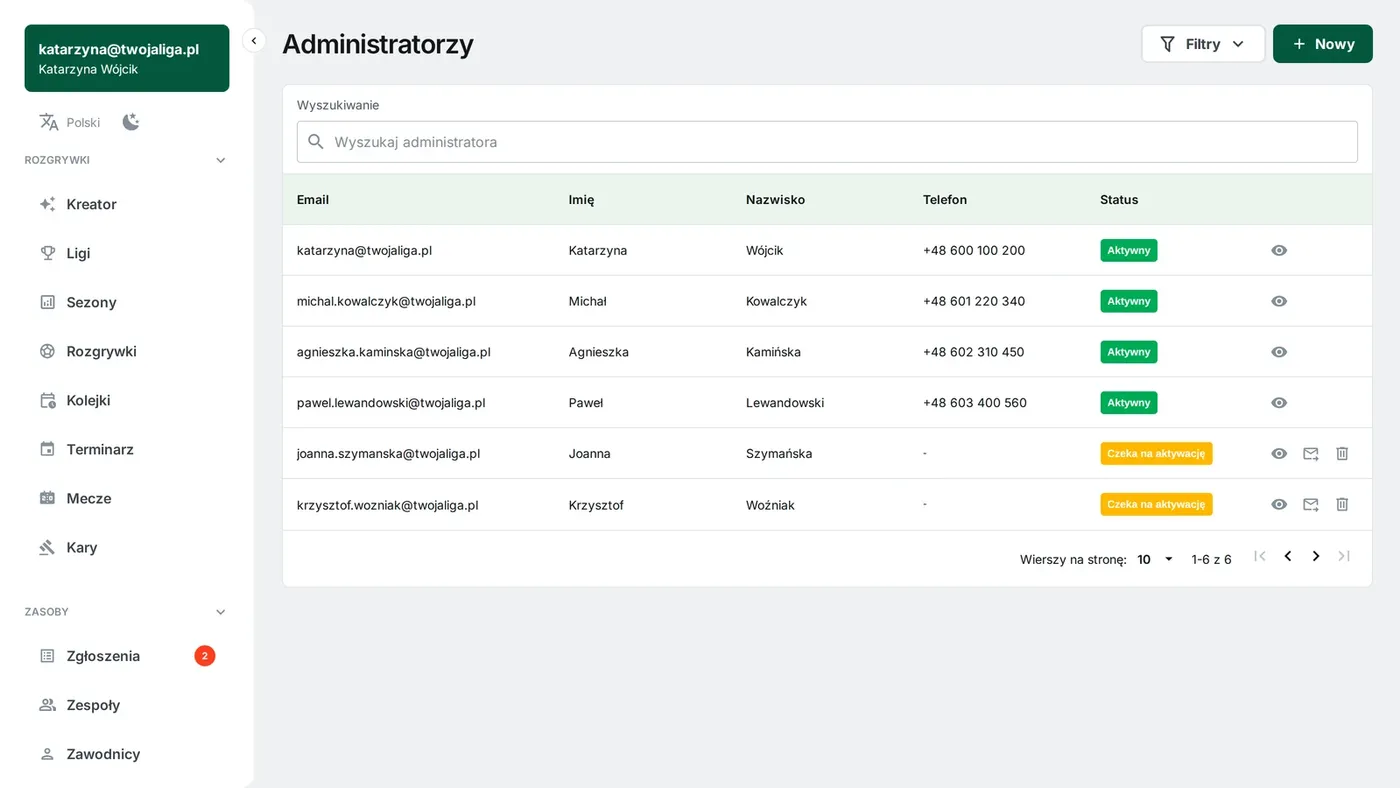Go to next page of table
The width and height of the screenshot is (1400, 788).
click(x=1316, y=556)
